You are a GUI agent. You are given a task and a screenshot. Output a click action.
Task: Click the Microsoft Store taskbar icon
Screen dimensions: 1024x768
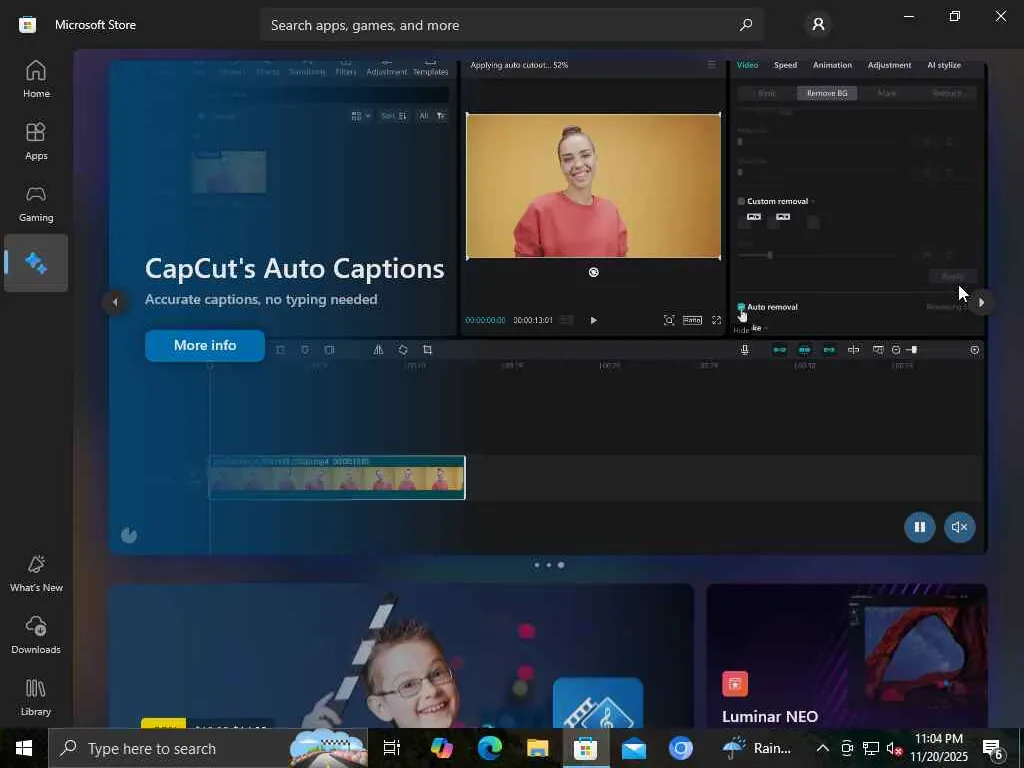[585, 748]
